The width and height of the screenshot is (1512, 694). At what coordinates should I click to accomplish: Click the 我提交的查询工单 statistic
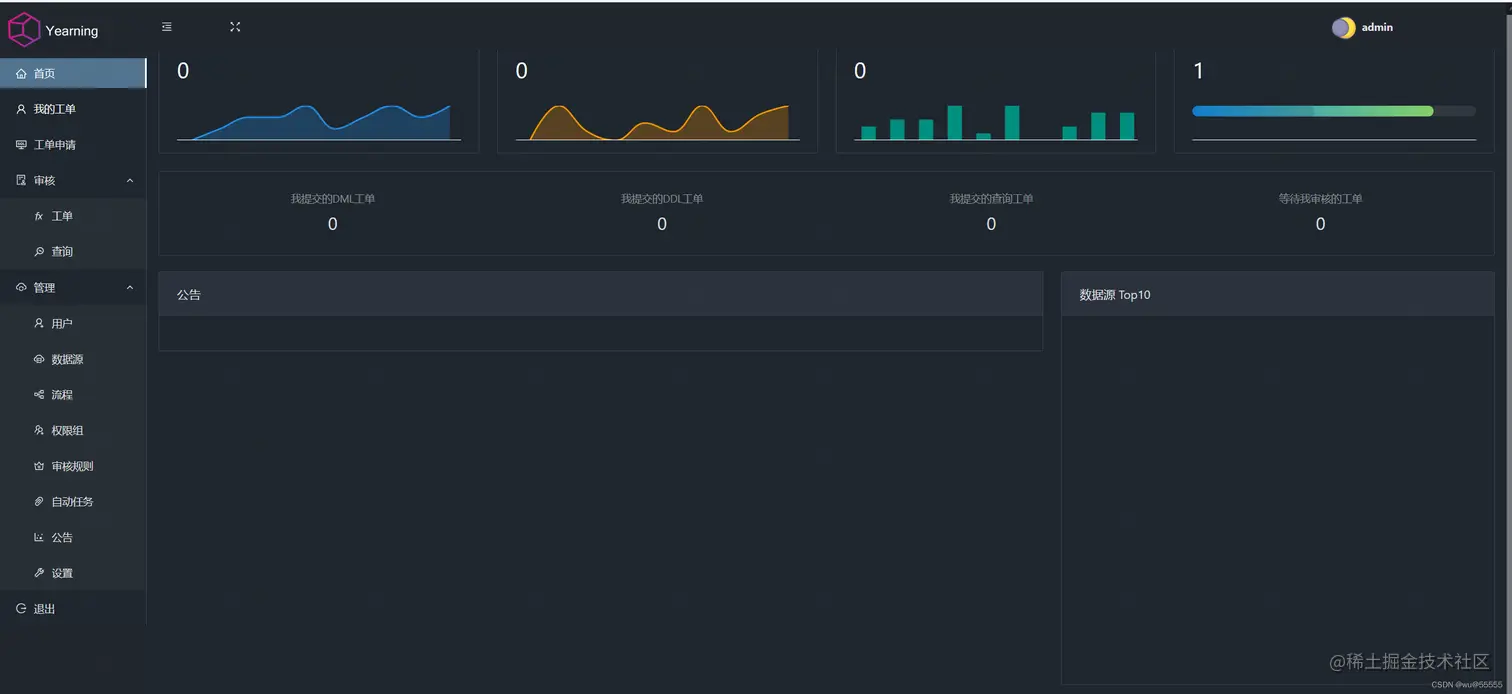tap(991, 212)
